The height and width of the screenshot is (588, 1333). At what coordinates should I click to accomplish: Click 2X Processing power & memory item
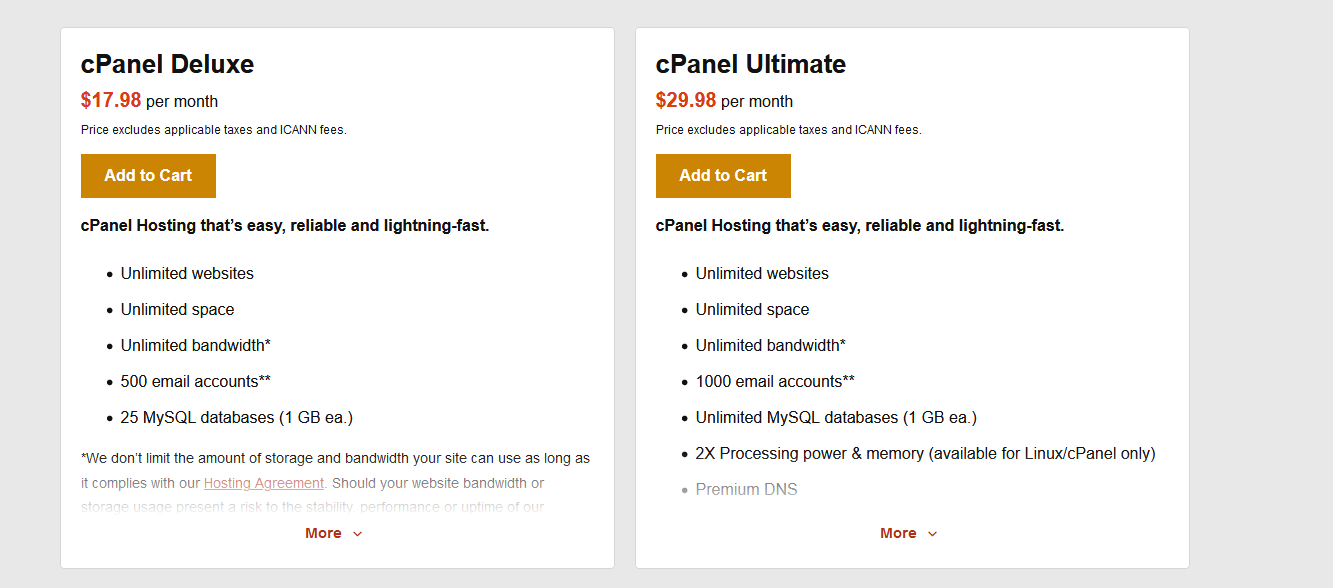coord(926,453)
